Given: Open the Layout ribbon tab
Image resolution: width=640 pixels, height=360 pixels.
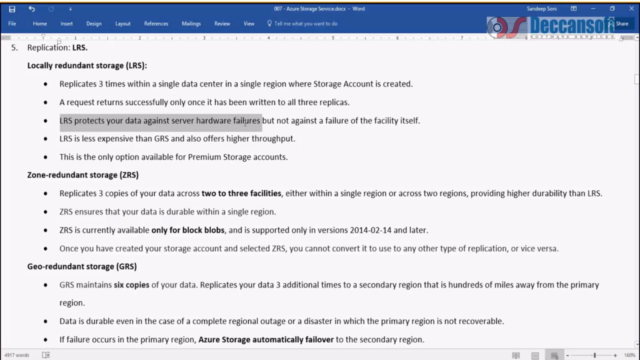Looking at the screenshot, I should [x=123, y=24].
